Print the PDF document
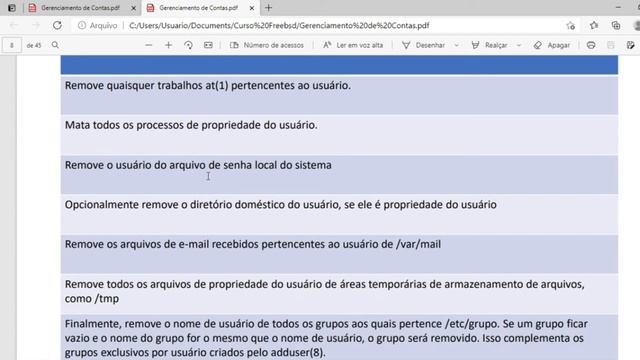 591,45
